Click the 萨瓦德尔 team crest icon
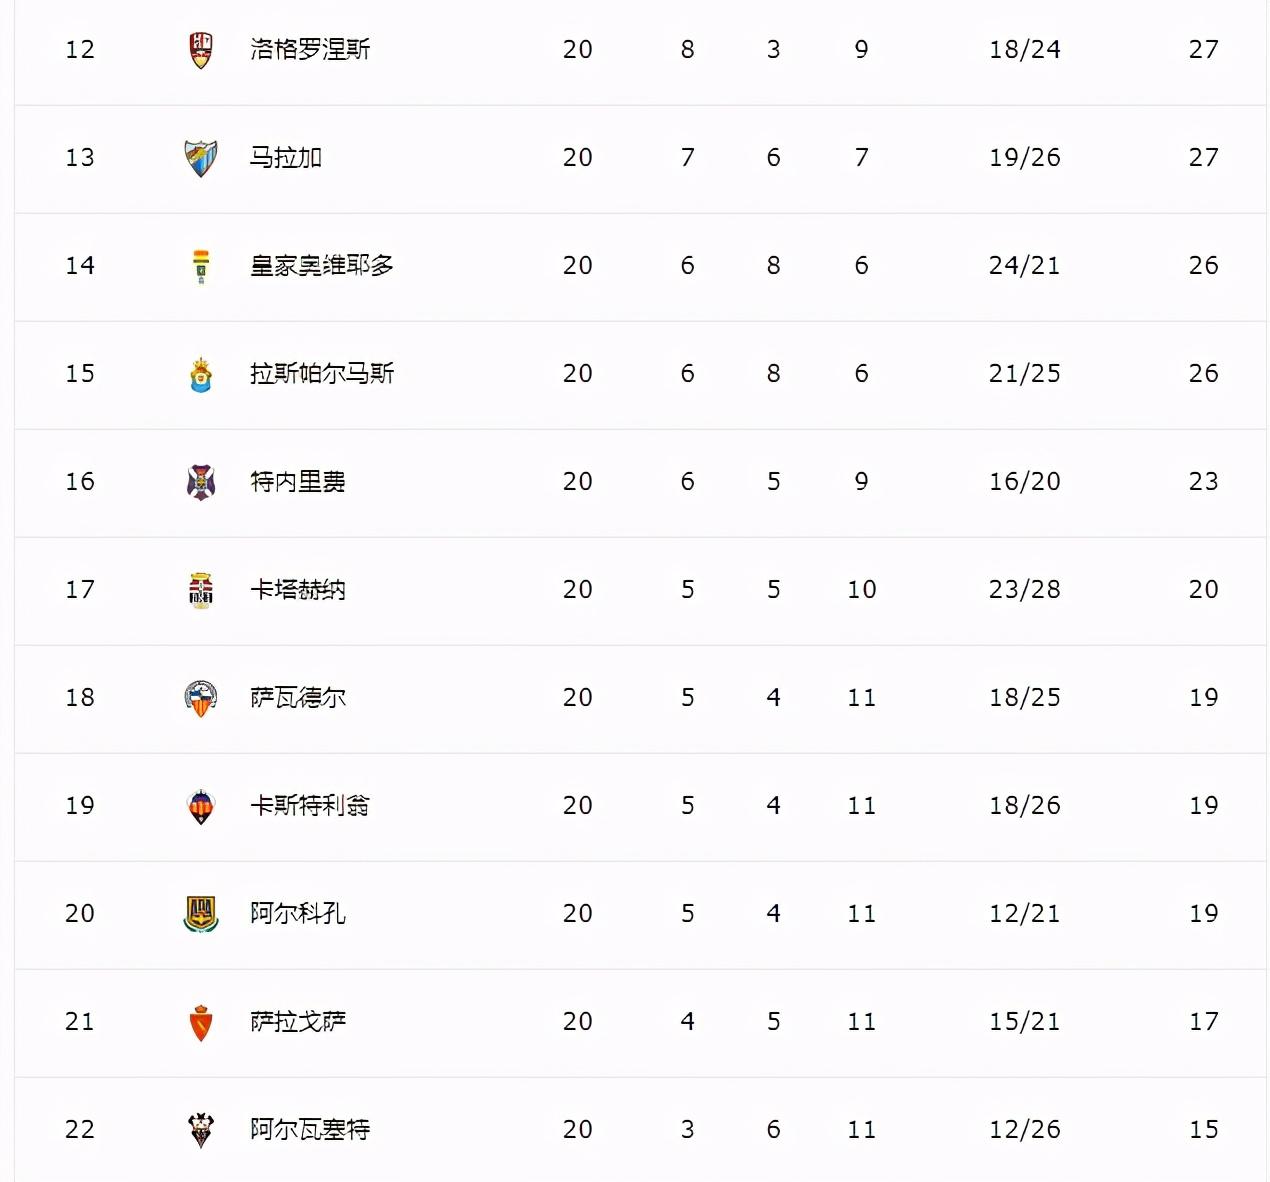Image resolution: width=1270 pixels, height=1182 pixels. pos(201,698)
